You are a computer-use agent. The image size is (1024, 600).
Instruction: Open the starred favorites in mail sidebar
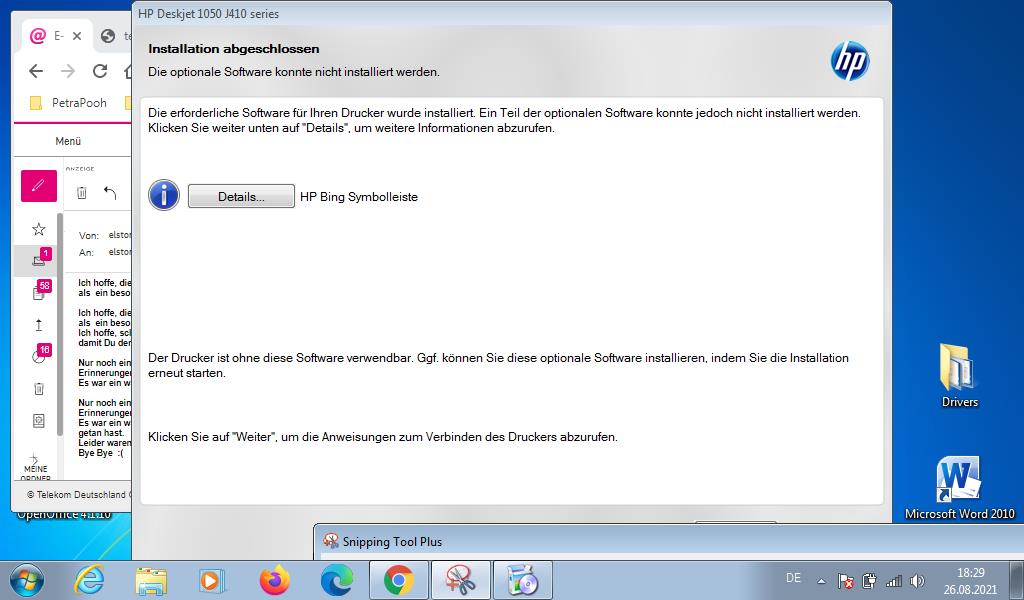pos(39,229)
